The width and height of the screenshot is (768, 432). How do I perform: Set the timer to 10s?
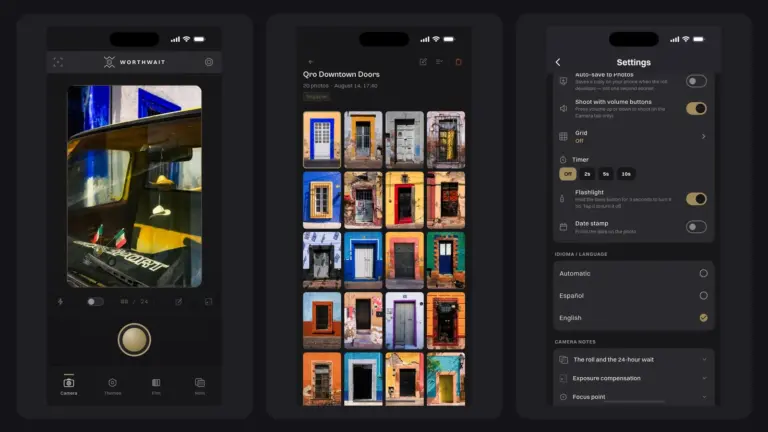point(626,174)
